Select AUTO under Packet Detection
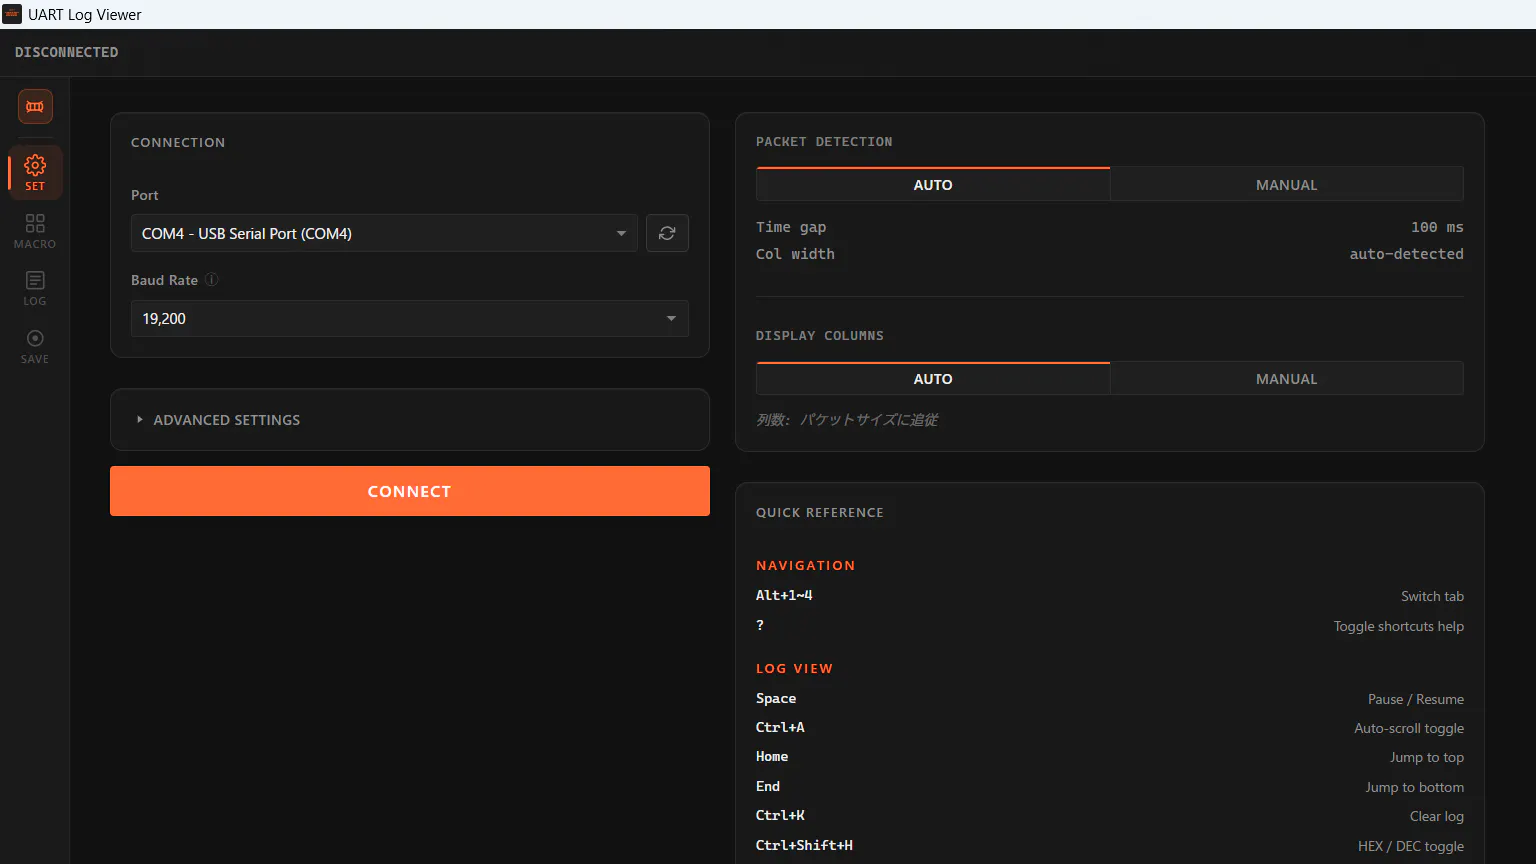The width and height of the screenshot is (1536, 864). point(933,184)
